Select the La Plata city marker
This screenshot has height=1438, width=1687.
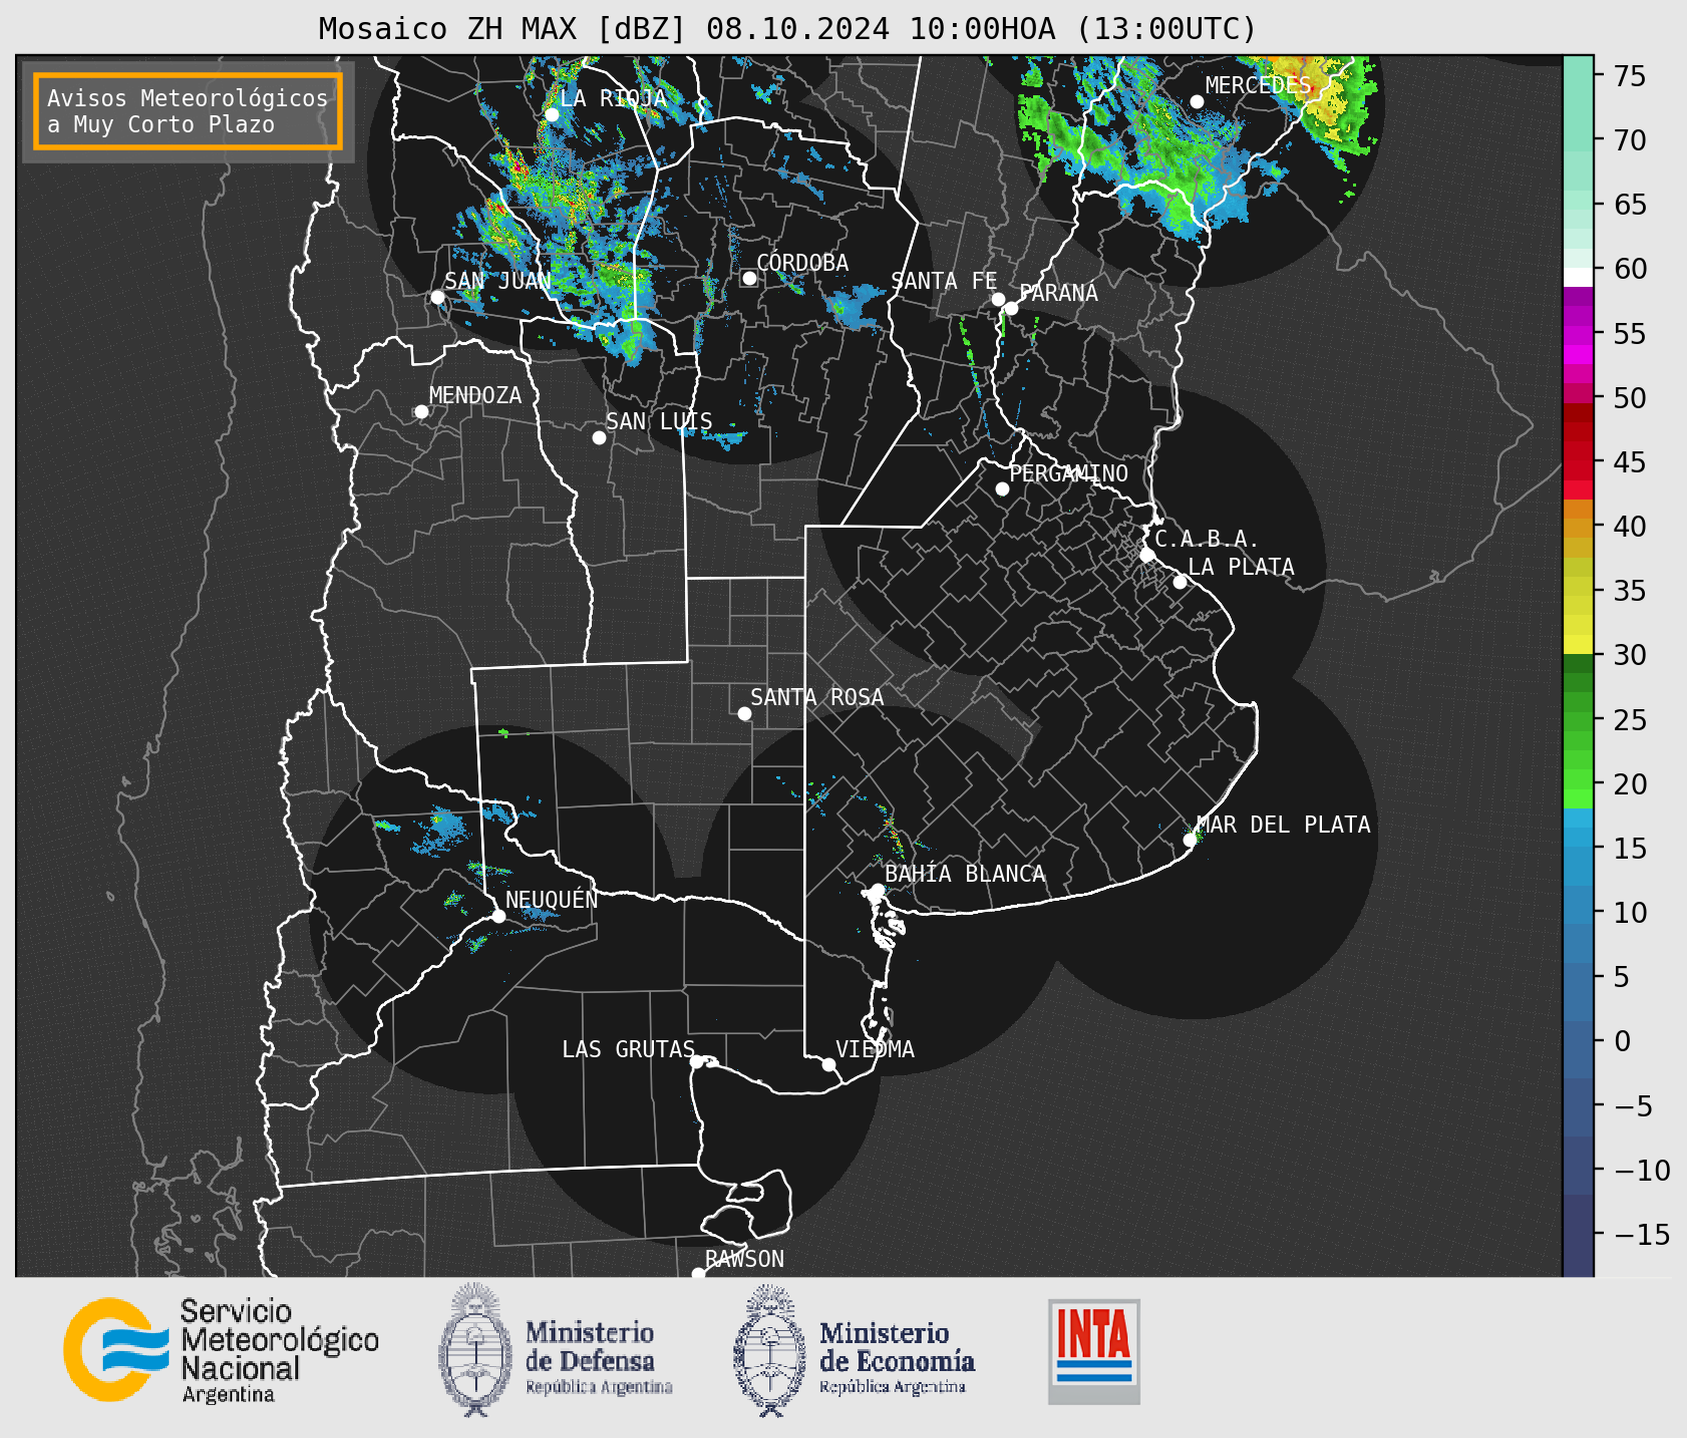pos(1180,582)
